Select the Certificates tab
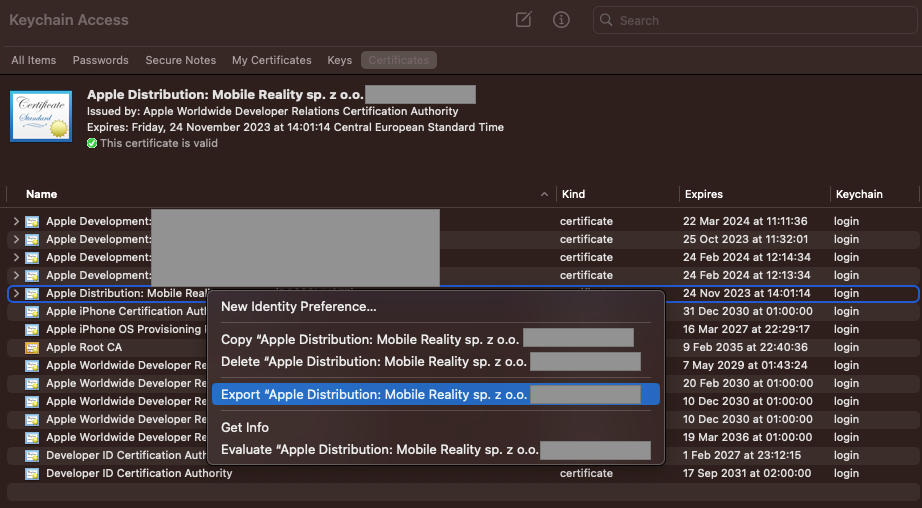922x508 pixels. click(x=399, y=60)
